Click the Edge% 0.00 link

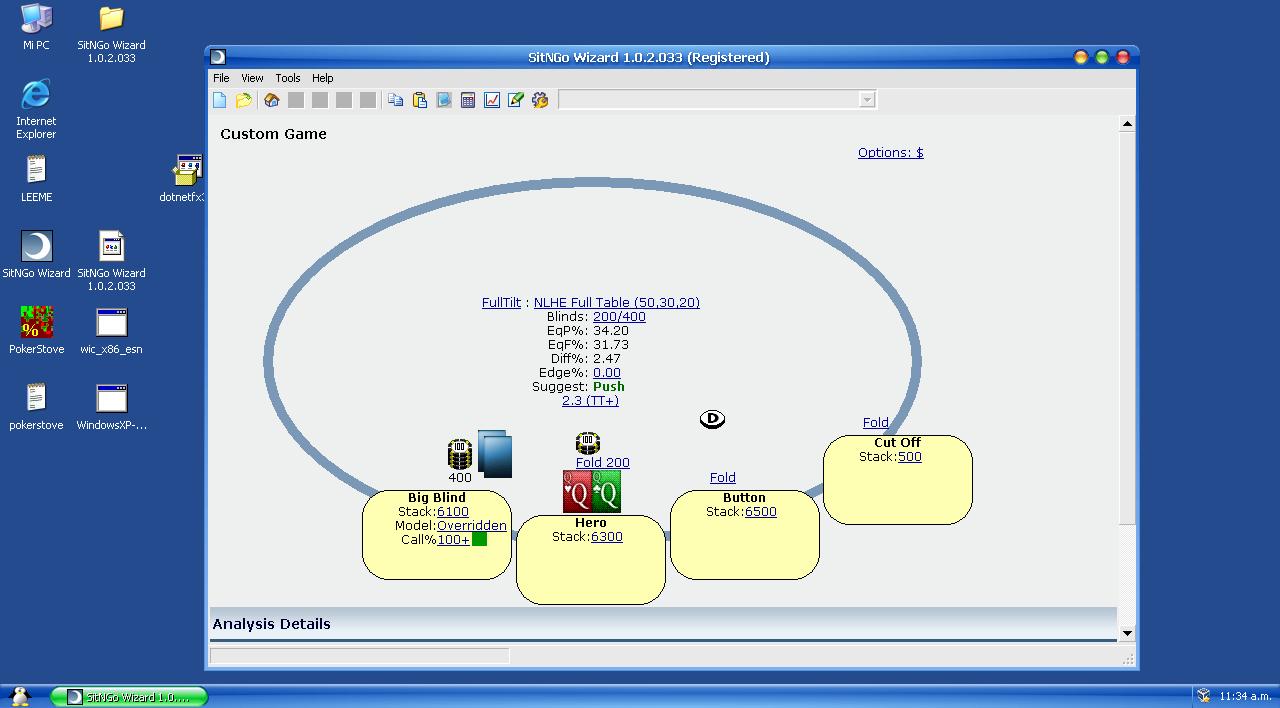tap(607, 373)
